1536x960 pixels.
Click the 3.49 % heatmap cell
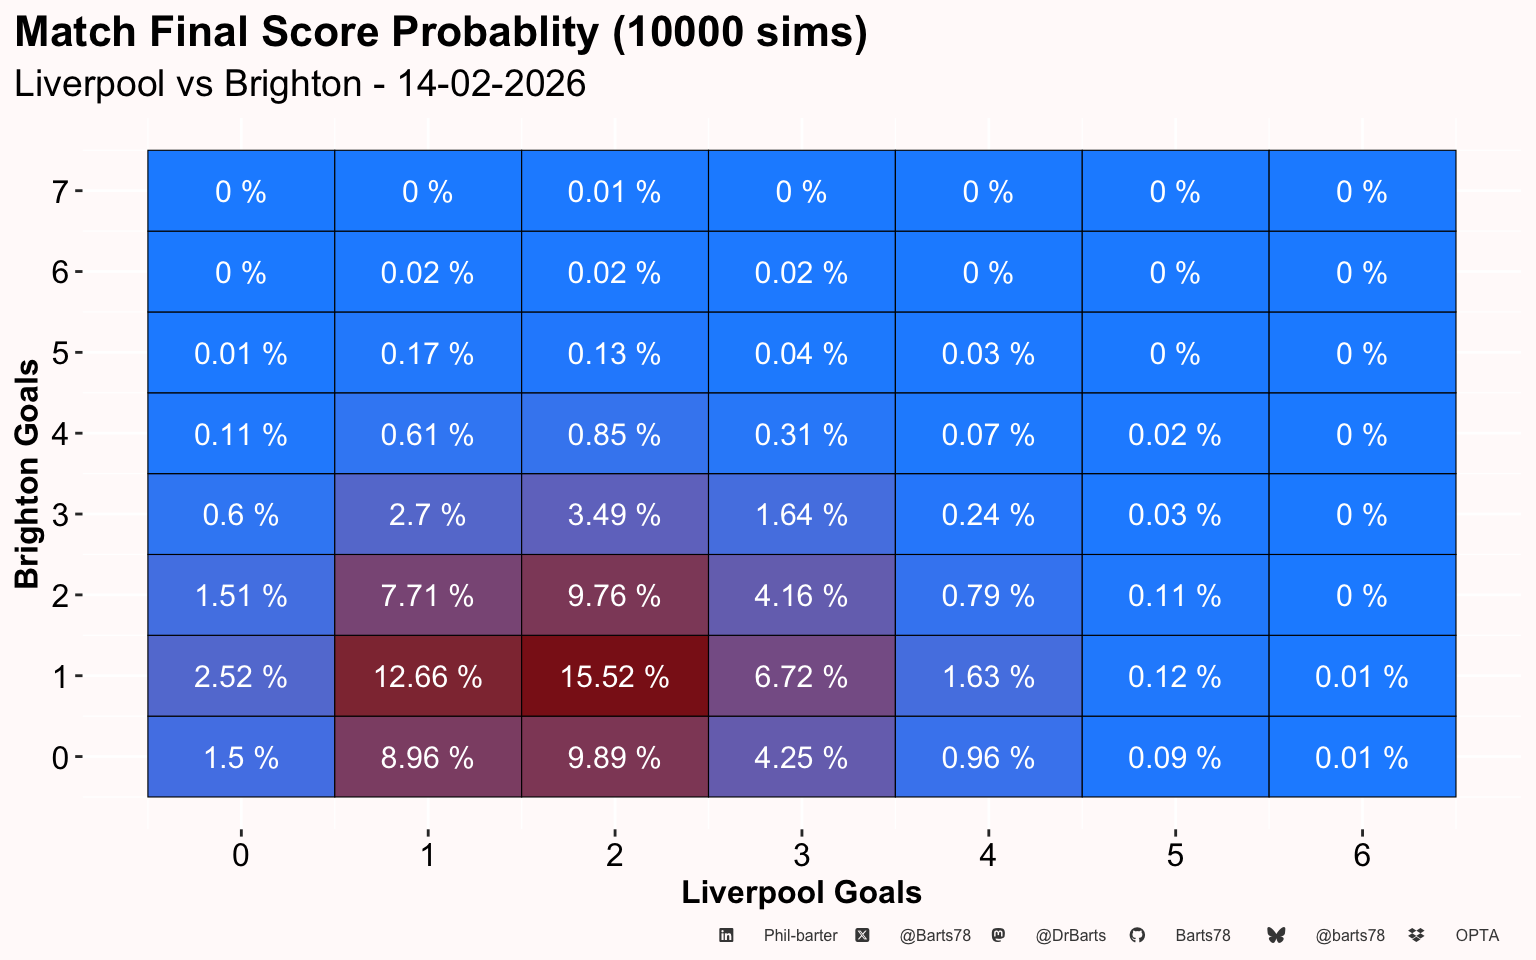[615, 514]
